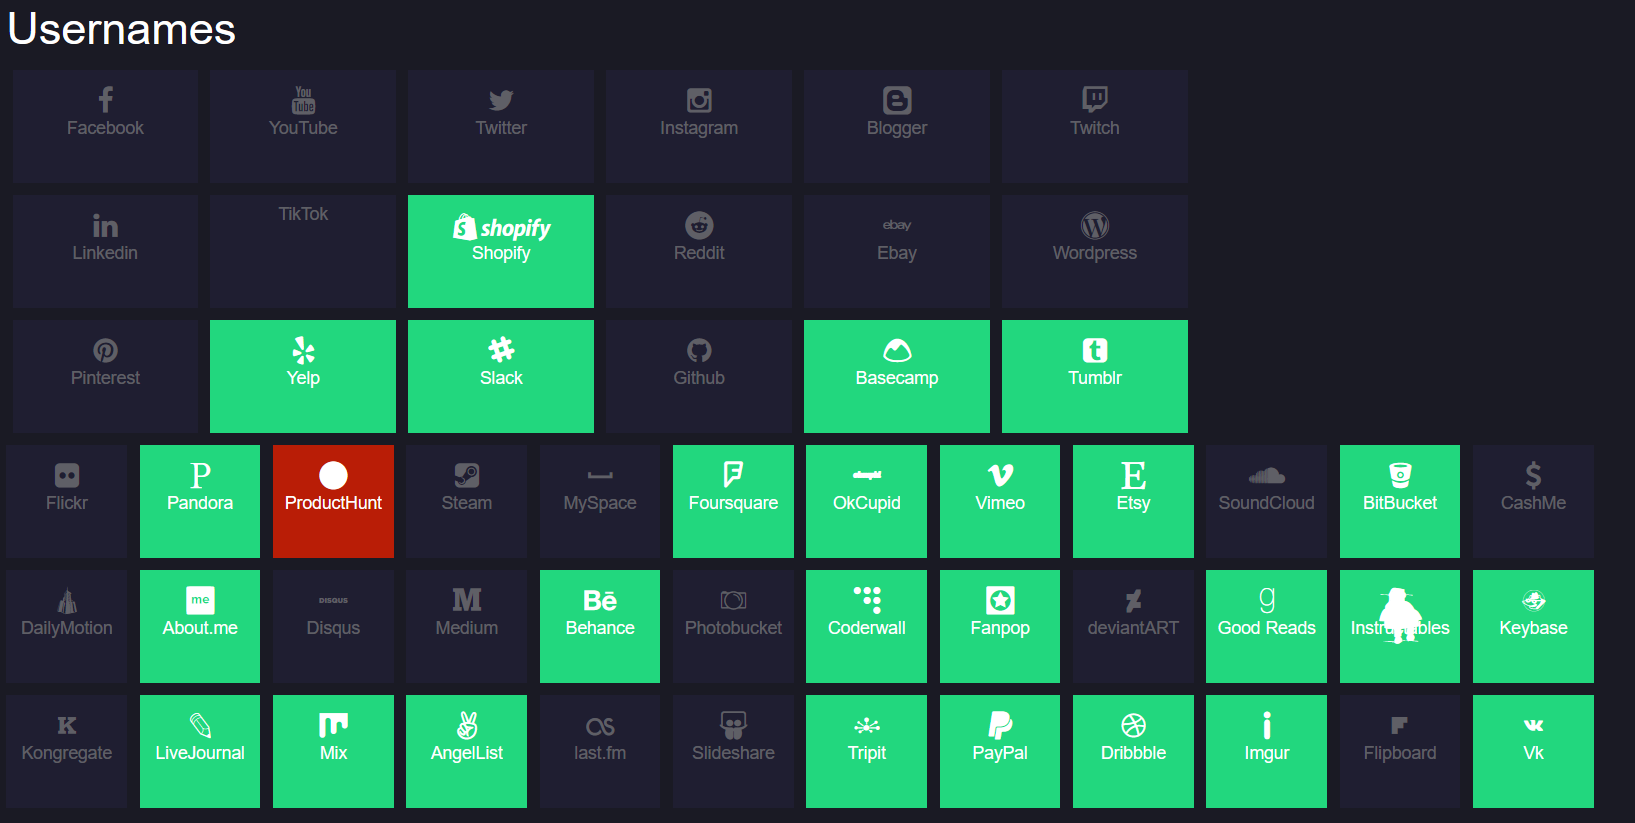Click the Foursquare logo icon
This screenshot has width=1635, height=823.
click(x=733, y=475)
